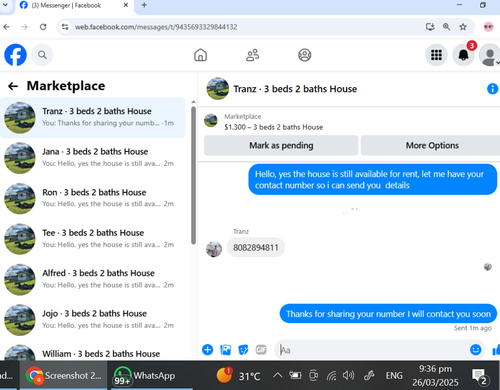Open the Groups icon in top navigation
500x390 pixels.
coord(304,55)
